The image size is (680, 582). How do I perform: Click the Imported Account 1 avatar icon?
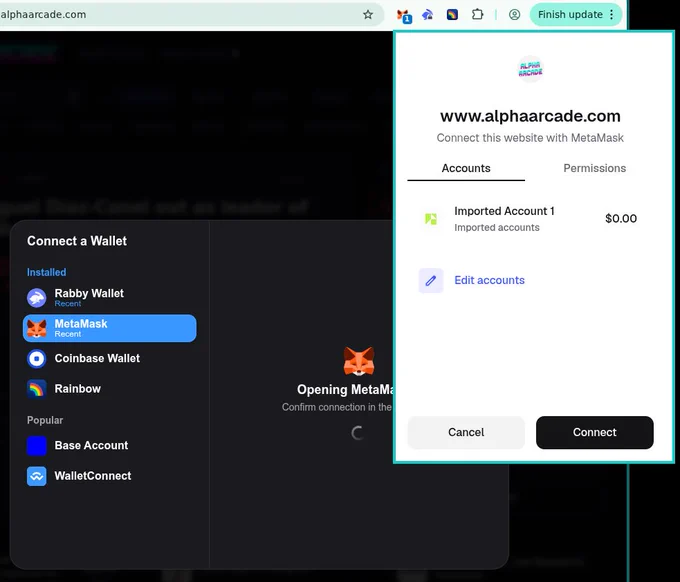[431, 219]
